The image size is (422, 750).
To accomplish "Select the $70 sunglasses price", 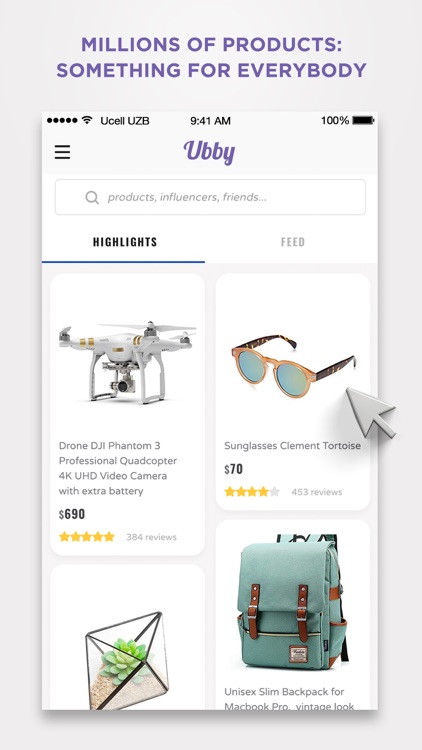I will pyautogui.click(x=233, y=469).
